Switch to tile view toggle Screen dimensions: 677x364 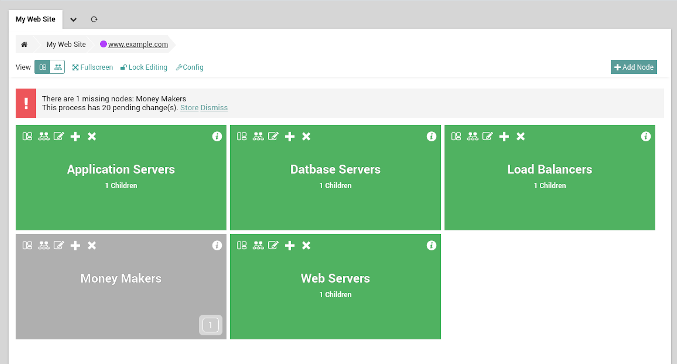42,67
